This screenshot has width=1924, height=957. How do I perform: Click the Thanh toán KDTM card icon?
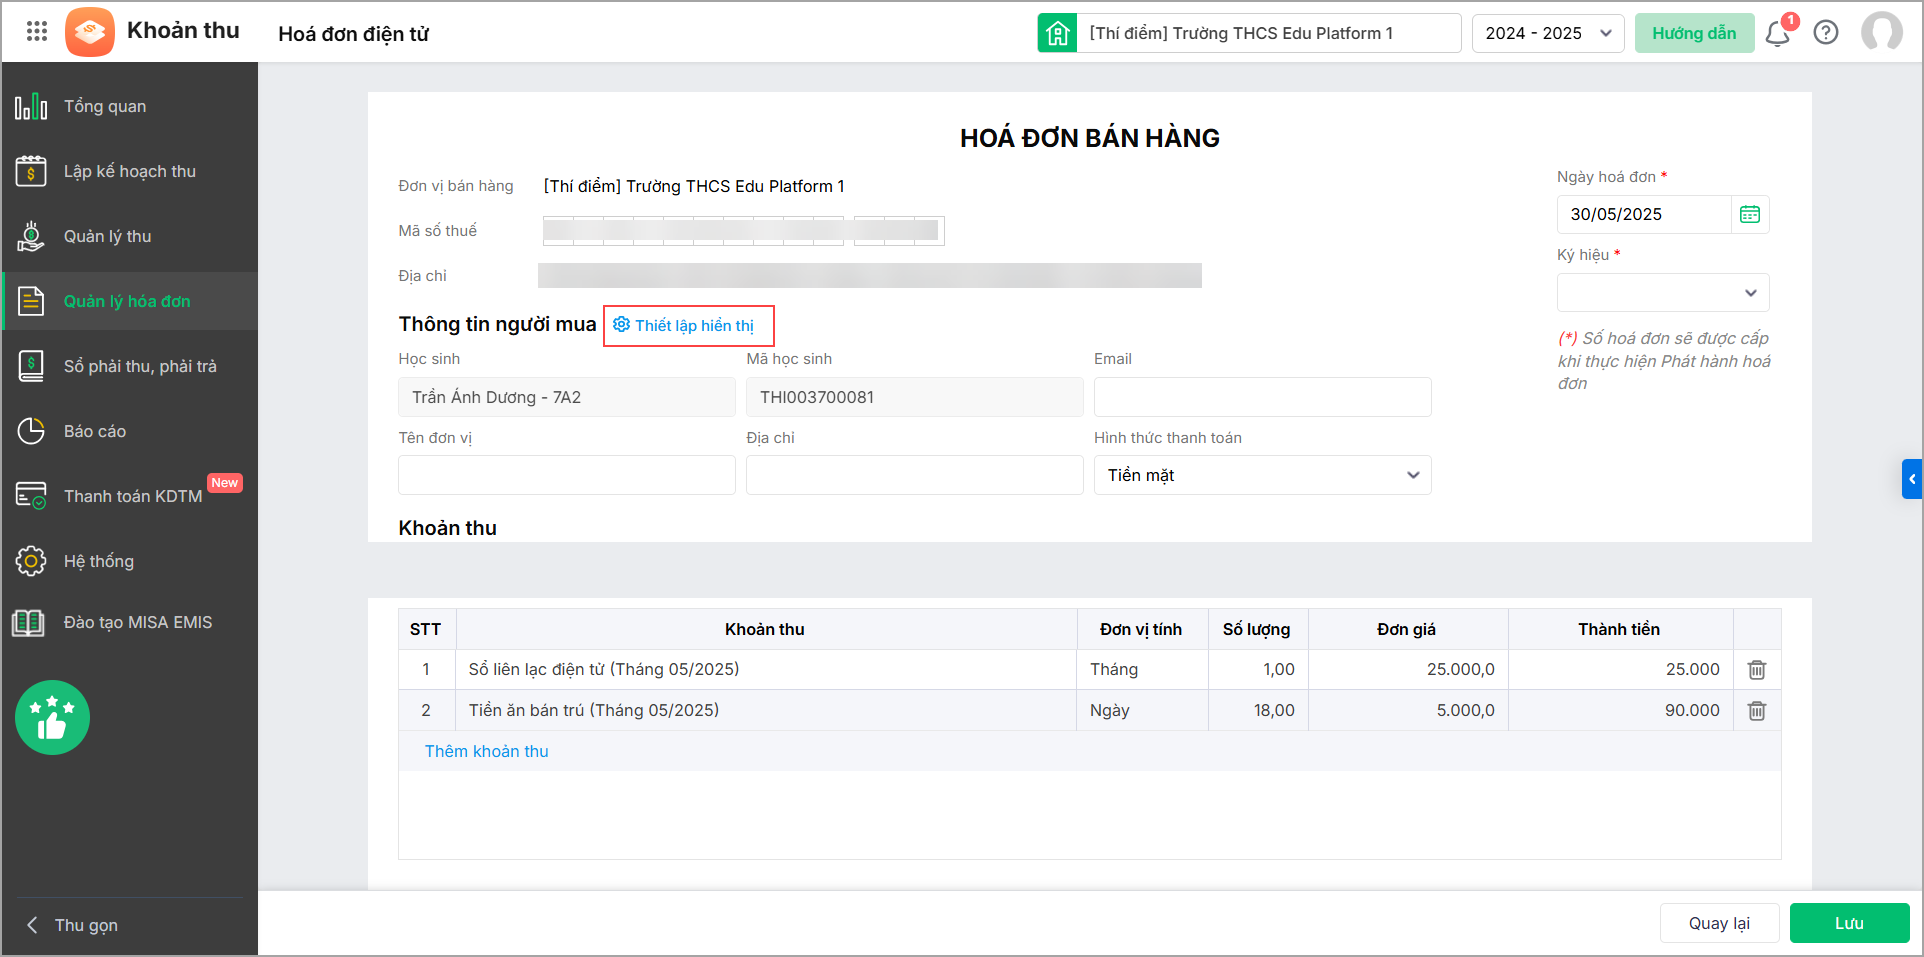tap(31, 496)
